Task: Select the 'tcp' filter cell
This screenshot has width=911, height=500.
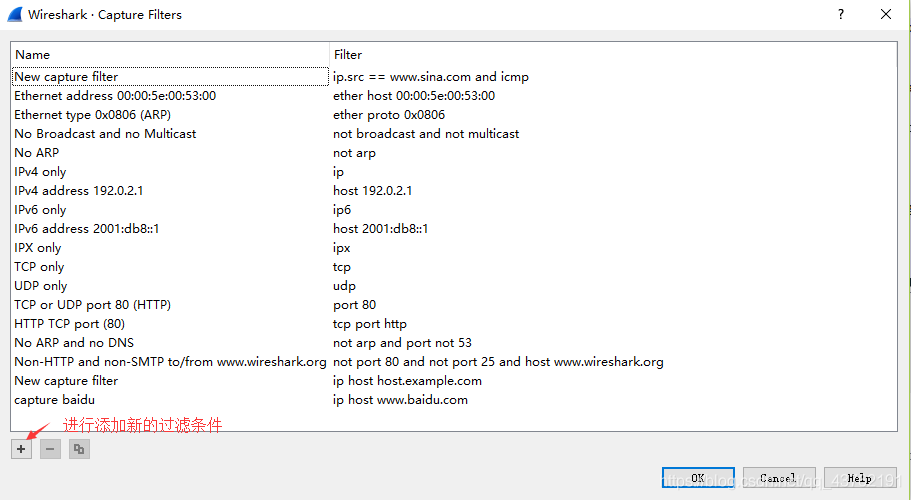Action: [x=342, y=267]
